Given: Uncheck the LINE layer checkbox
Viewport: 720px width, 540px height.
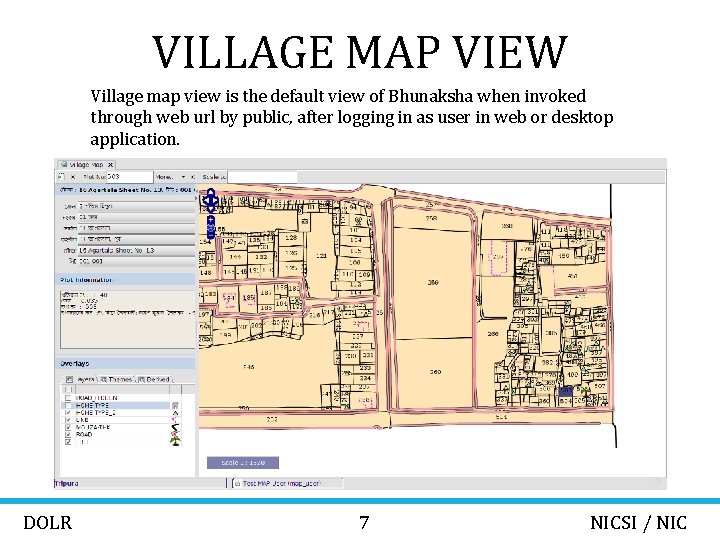Looking at the screenshot, I should [x=68, y=420].
